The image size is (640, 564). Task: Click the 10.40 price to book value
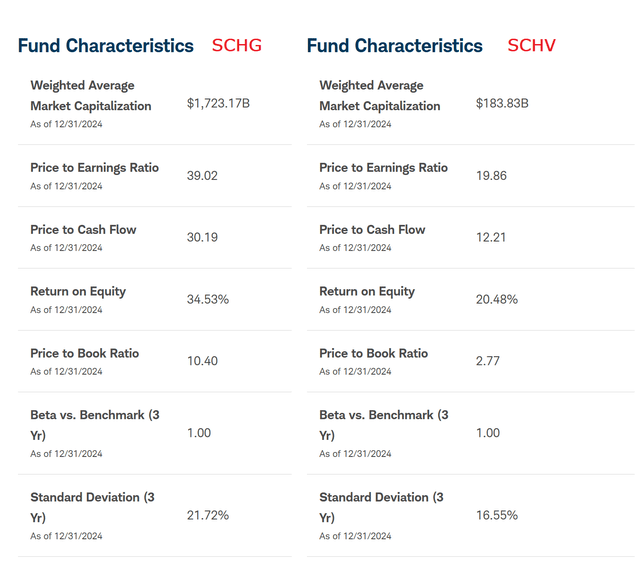202,361
